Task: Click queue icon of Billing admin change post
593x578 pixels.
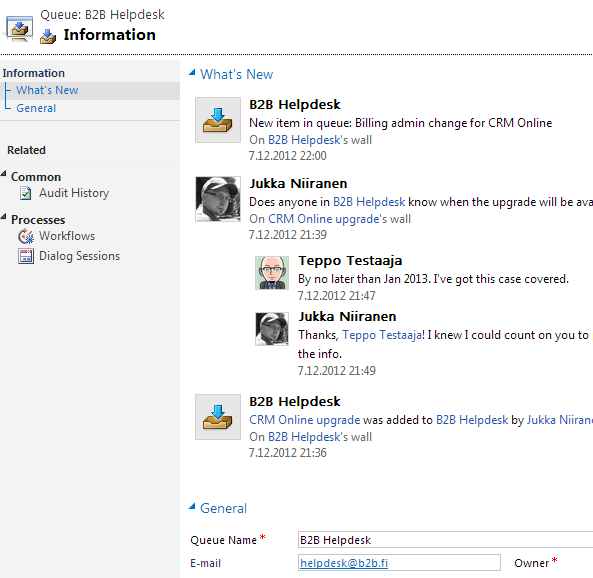Action: pyautogui.click(x=218, y=120)
